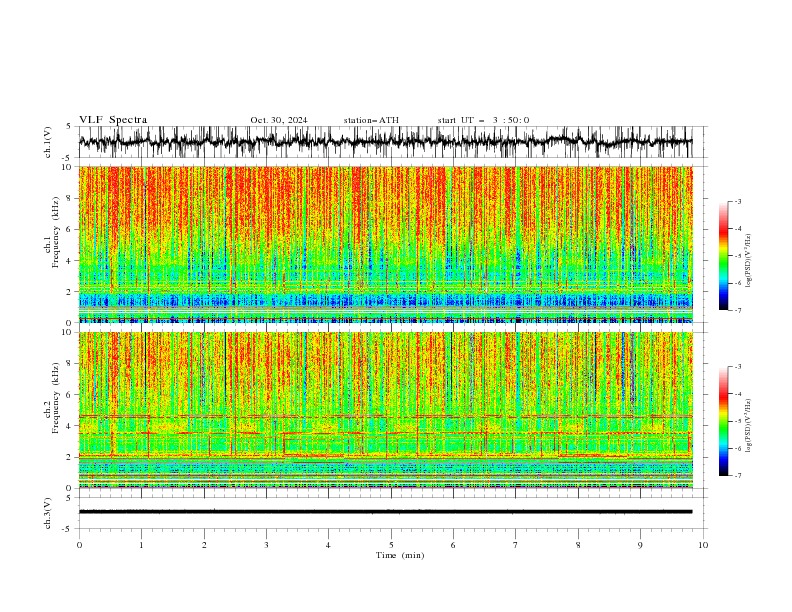The image size is (792, 612).
Task: Click the ch.2 "Frequency (kHz)" axis label
Action: pos(56,398)
